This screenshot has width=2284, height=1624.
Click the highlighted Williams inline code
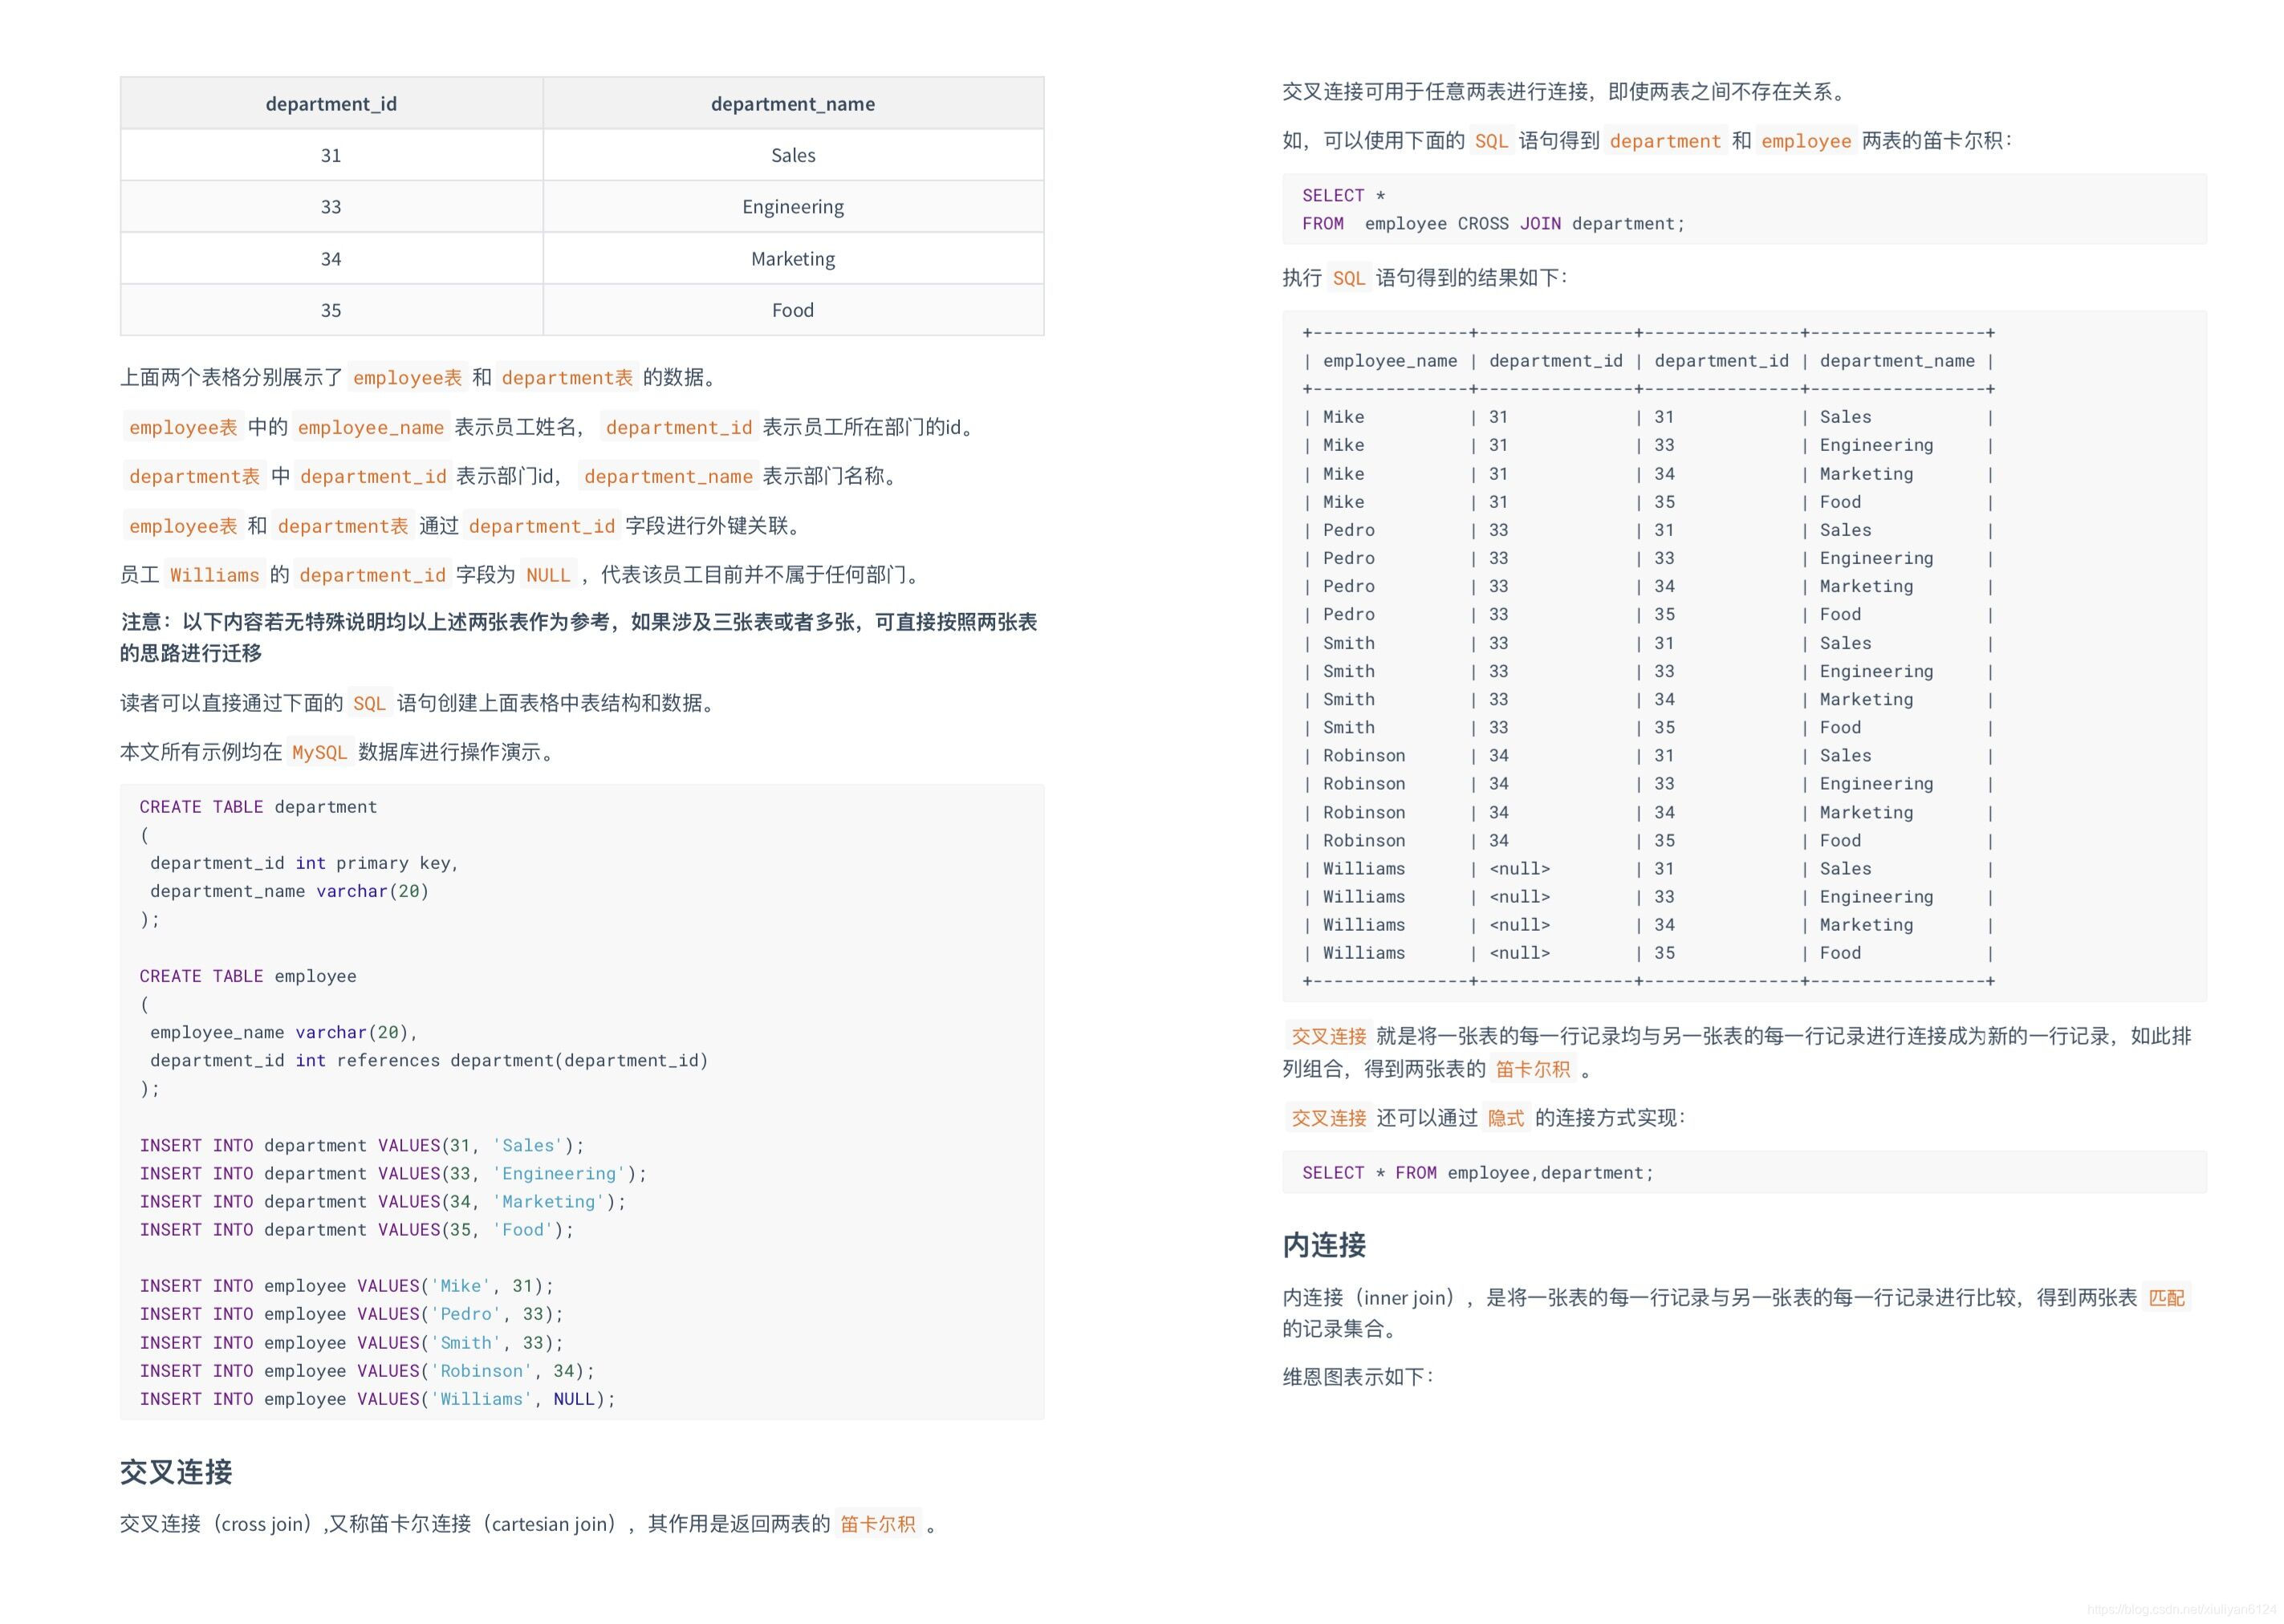(214, 575)
